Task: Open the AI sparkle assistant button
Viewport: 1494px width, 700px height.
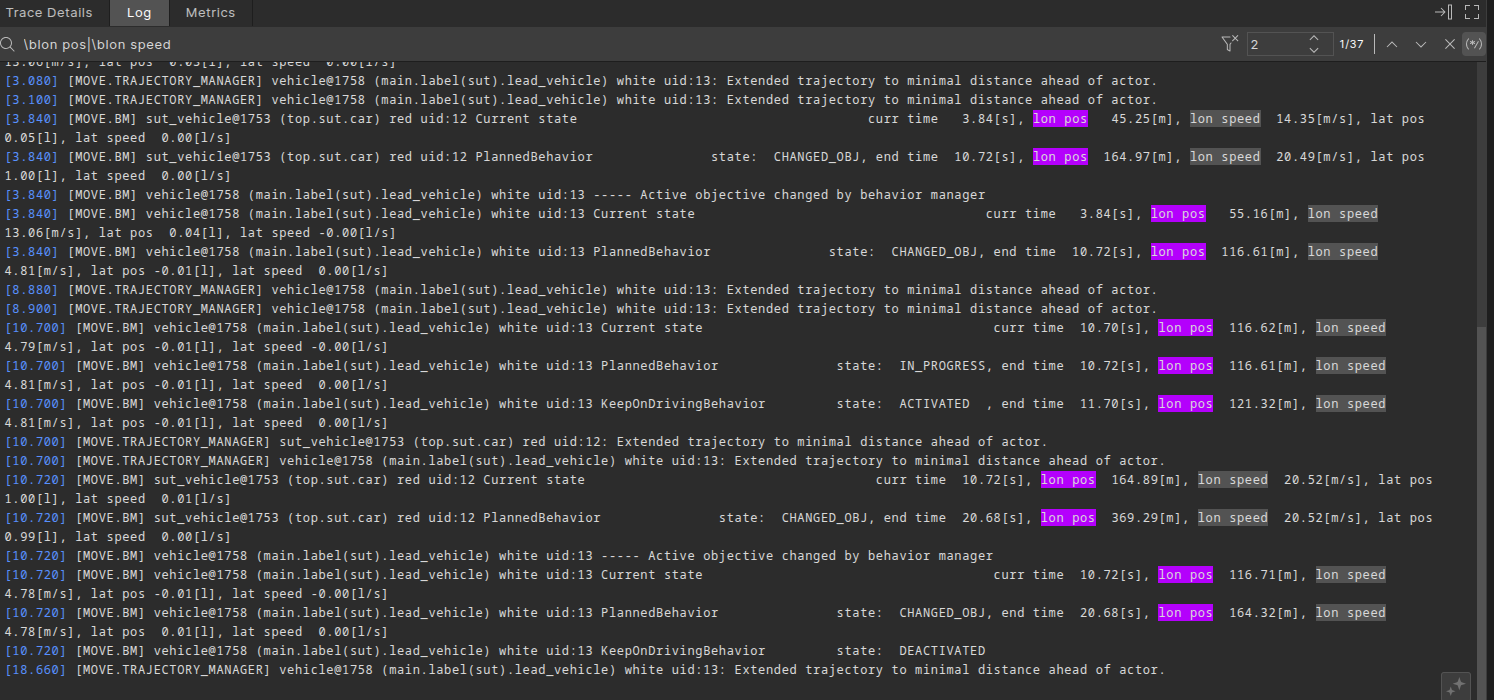Action: coord(1456,685)
